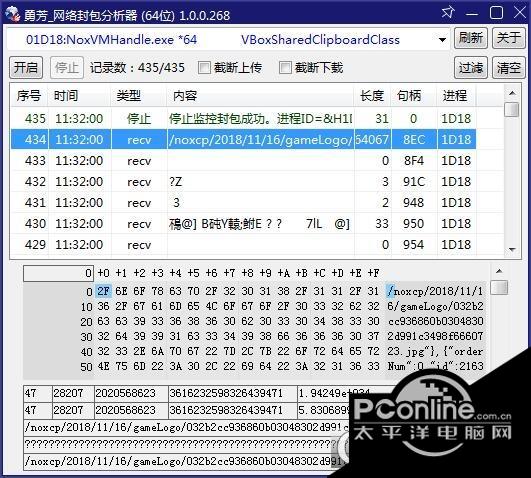Select packet row 434 with /noxcp path
This screenshot has height=478, width=531.
click(243, 139)
